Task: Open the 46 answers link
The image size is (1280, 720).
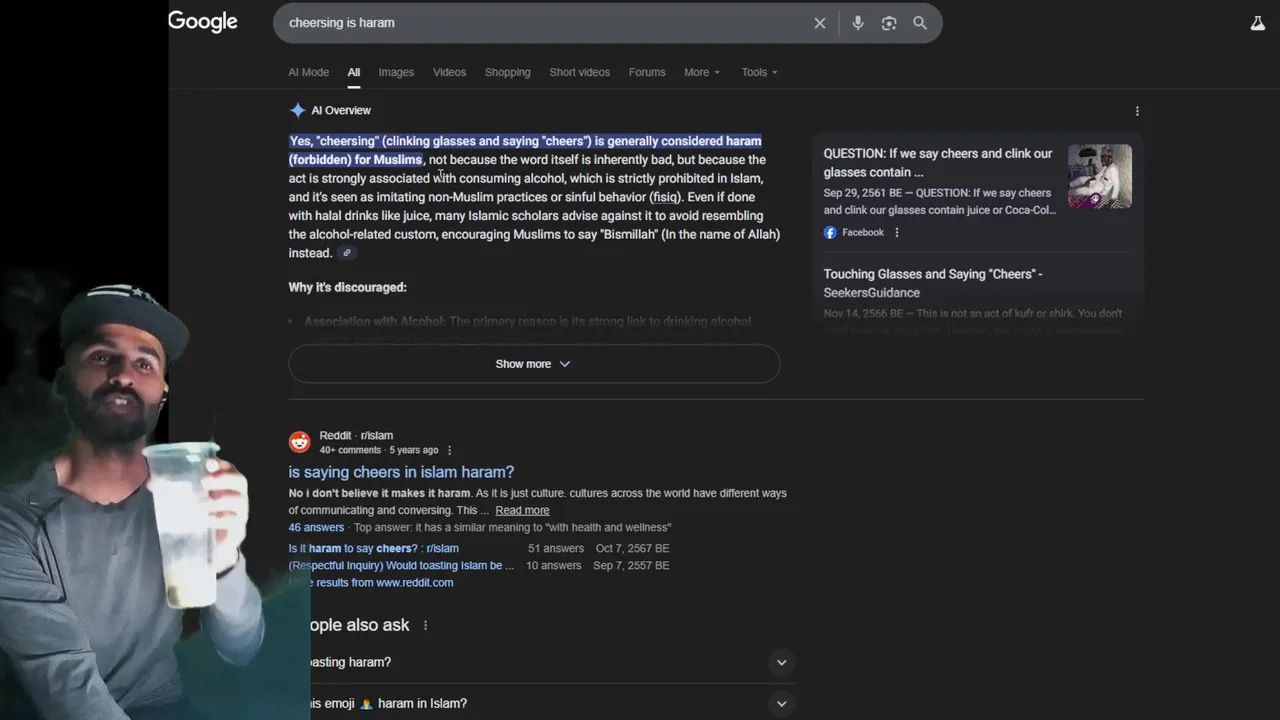Action: point(316,527)
